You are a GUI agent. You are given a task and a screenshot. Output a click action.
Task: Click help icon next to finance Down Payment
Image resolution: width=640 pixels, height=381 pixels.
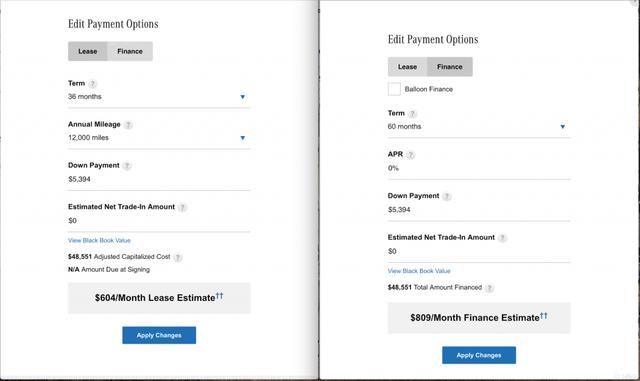click(x=447, y=196)
